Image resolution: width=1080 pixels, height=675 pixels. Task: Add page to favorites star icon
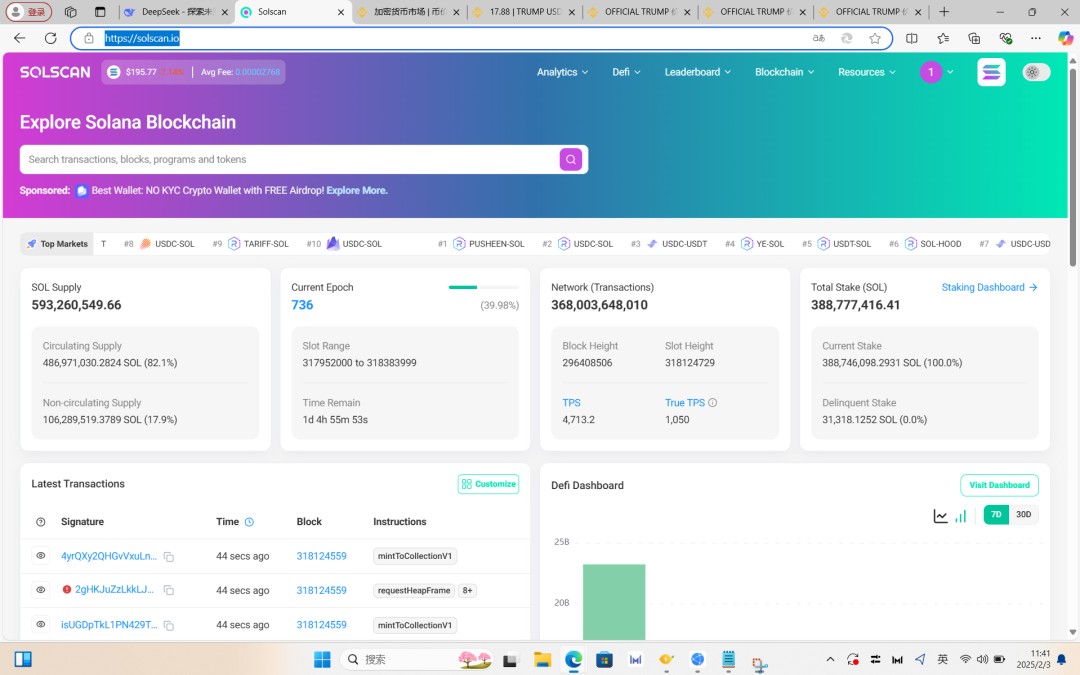(x=875, y=39)
